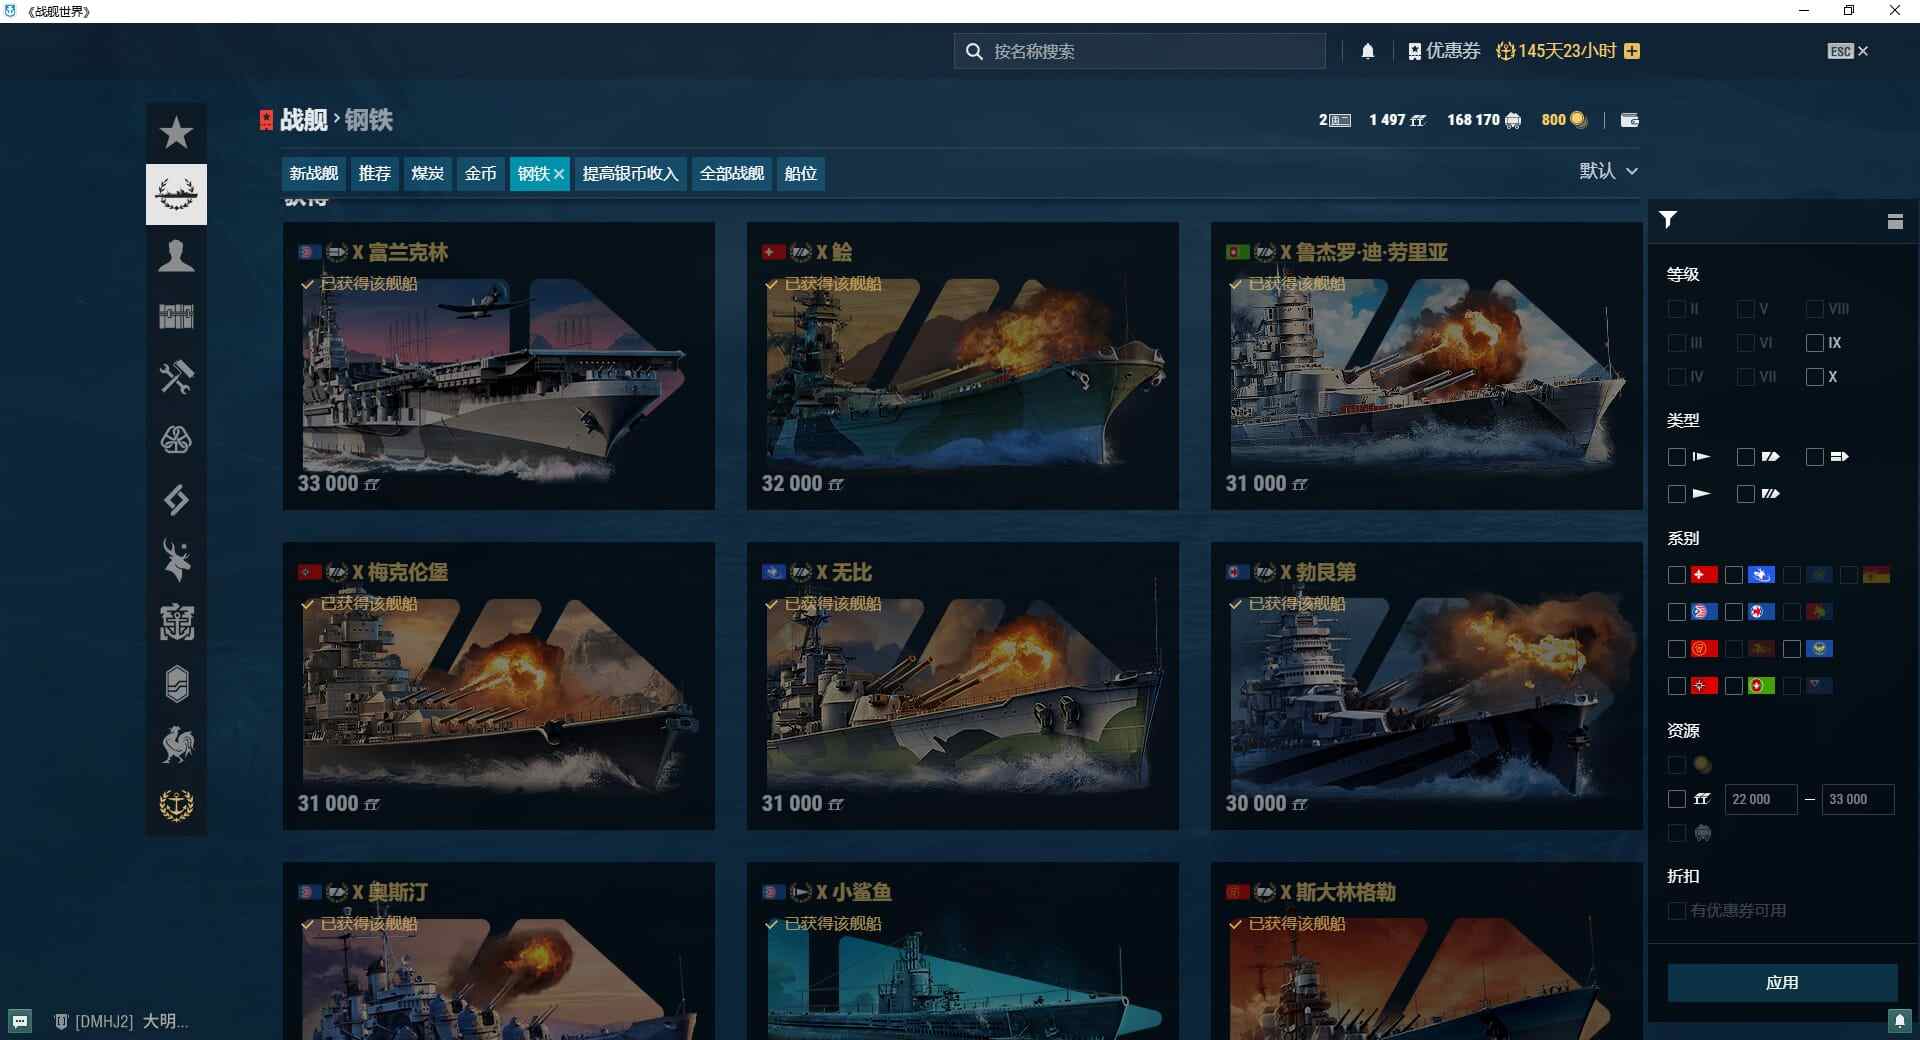
Task: Remove the 钢铁 filter via its X
Action: pyautogui.click(x=559, y=173)
